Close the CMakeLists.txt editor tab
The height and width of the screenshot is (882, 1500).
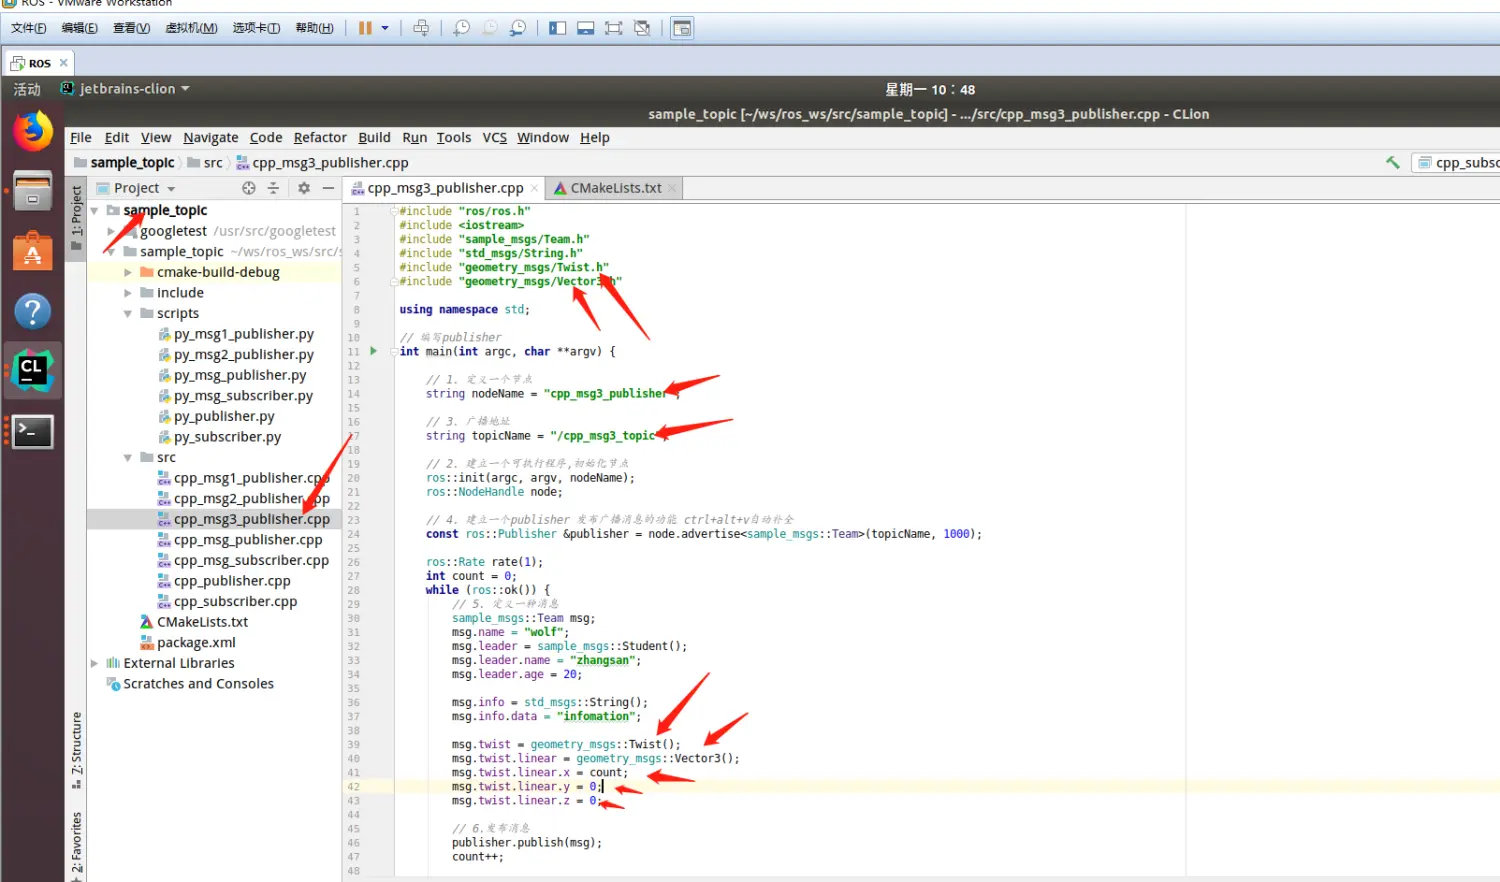pyautogui.click(x=672, y=188)
